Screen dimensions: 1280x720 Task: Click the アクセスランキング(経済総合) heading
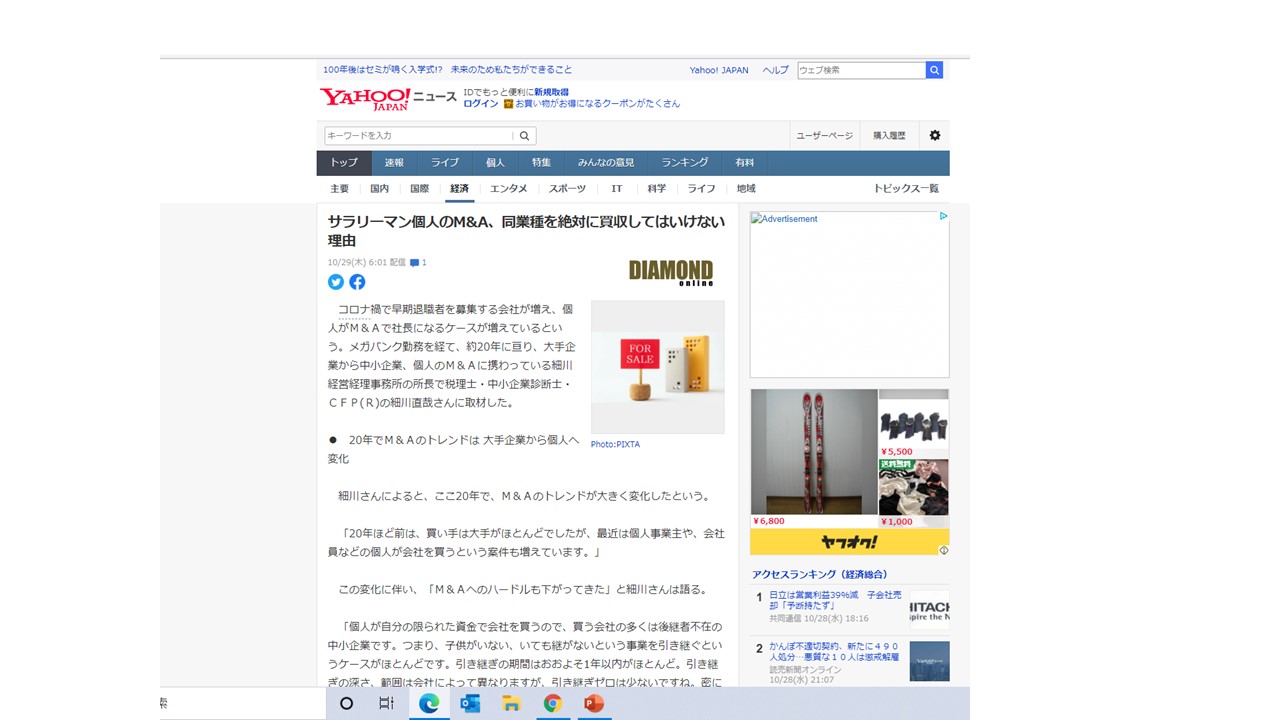point(820,574)
